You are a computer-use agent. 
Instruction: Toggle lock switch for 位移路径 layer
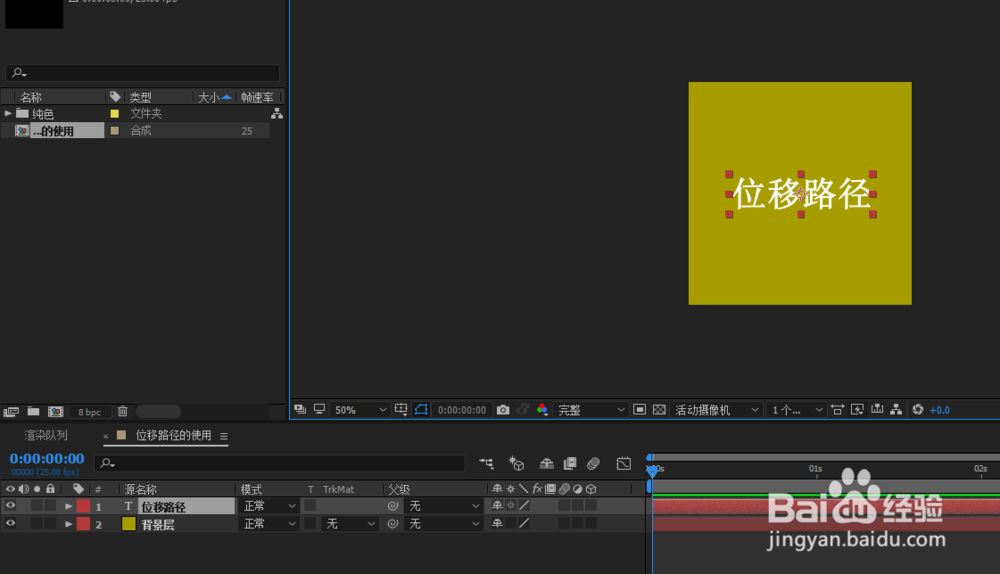coord(50,506)
